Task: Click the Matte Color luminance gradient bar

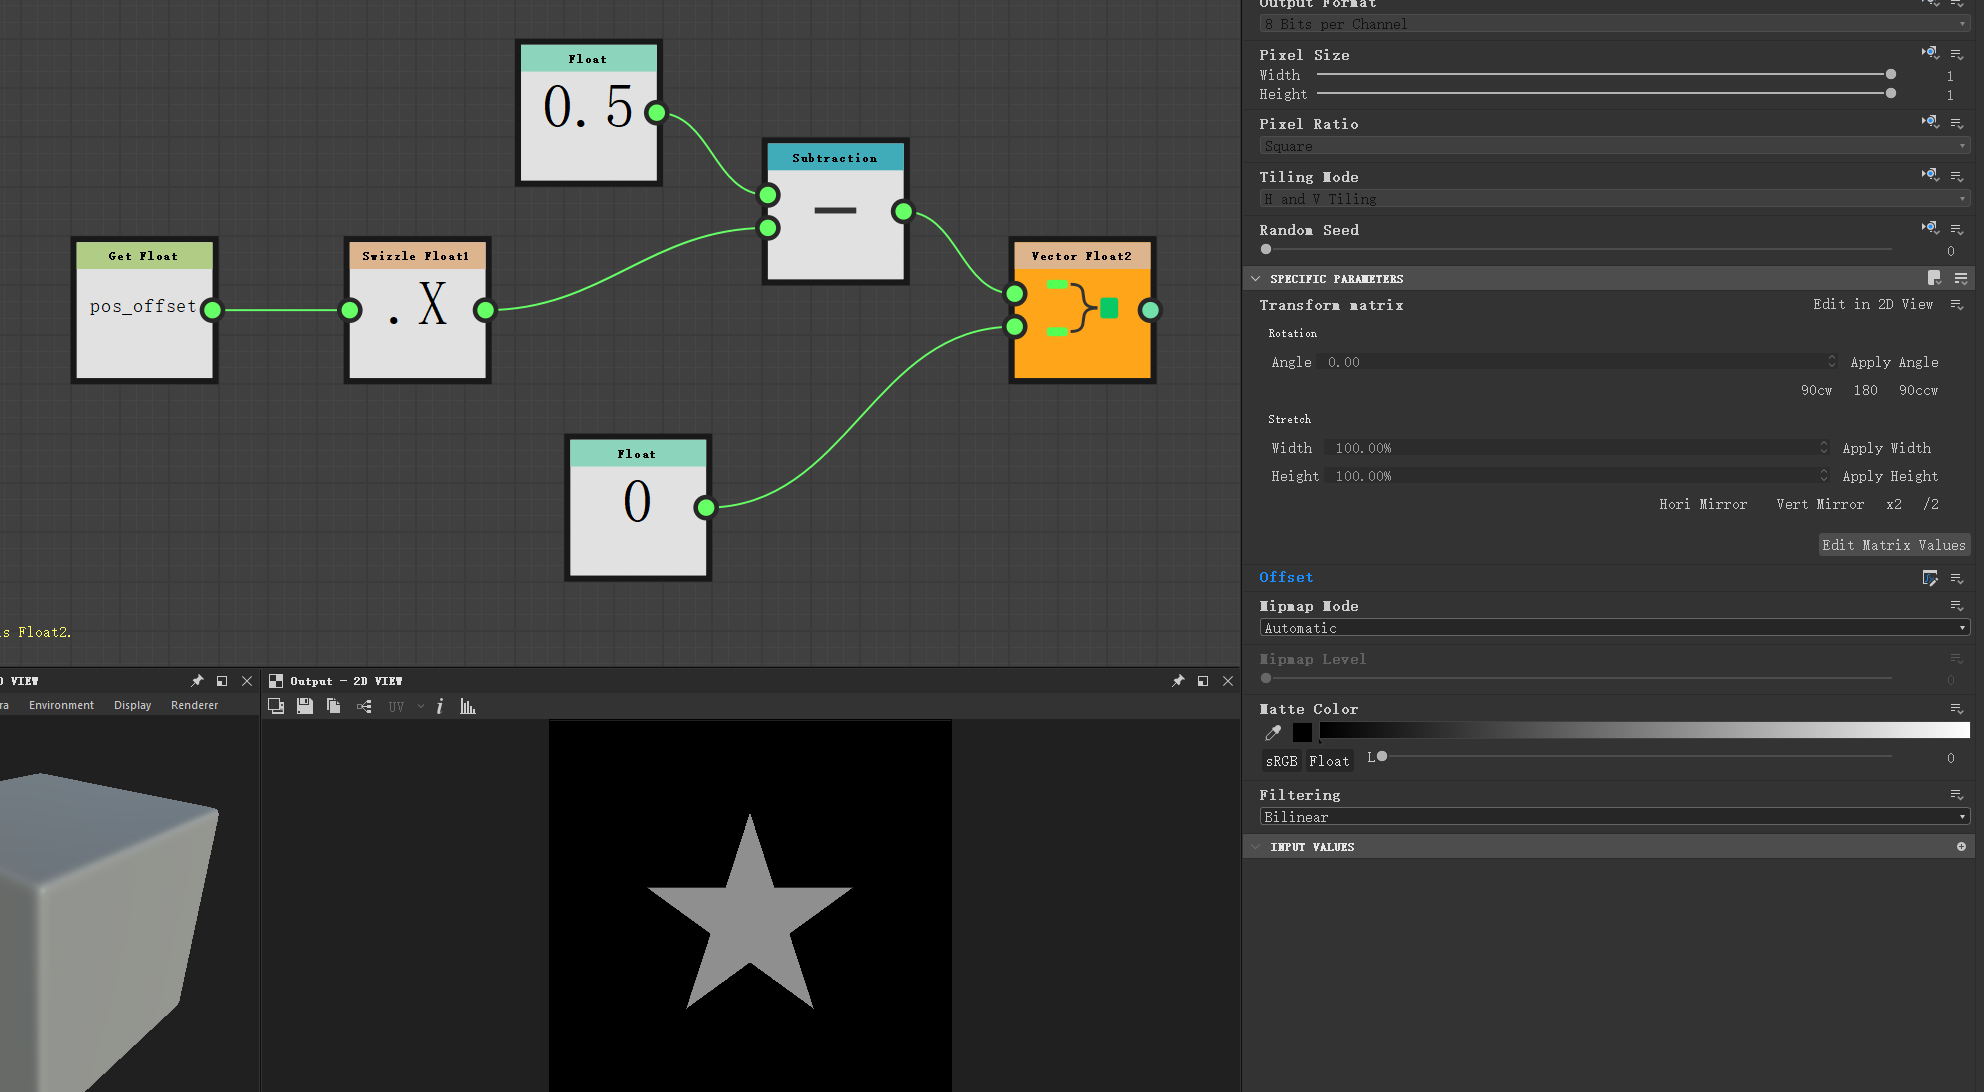Action: click(x=1644, y=731)
